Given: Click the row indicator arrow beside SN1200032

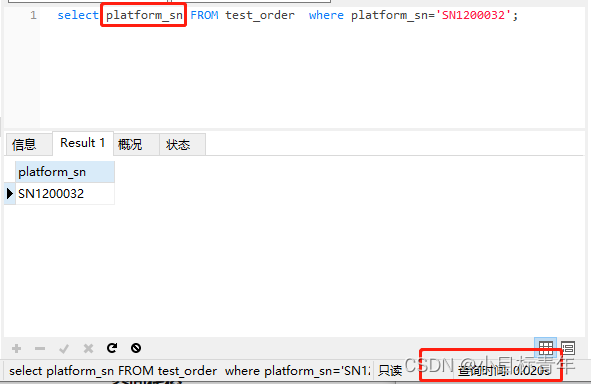Looking at the screenshot, I should (10, 194).
